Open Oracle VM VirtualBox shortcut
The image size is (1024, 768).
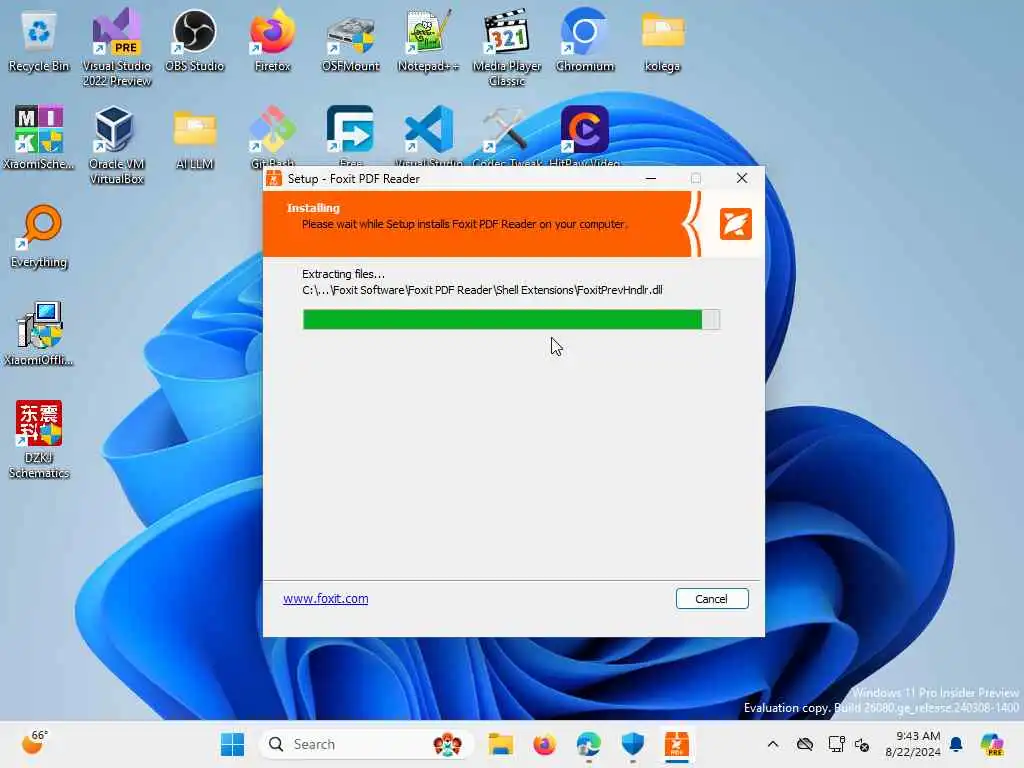point(116,145)
